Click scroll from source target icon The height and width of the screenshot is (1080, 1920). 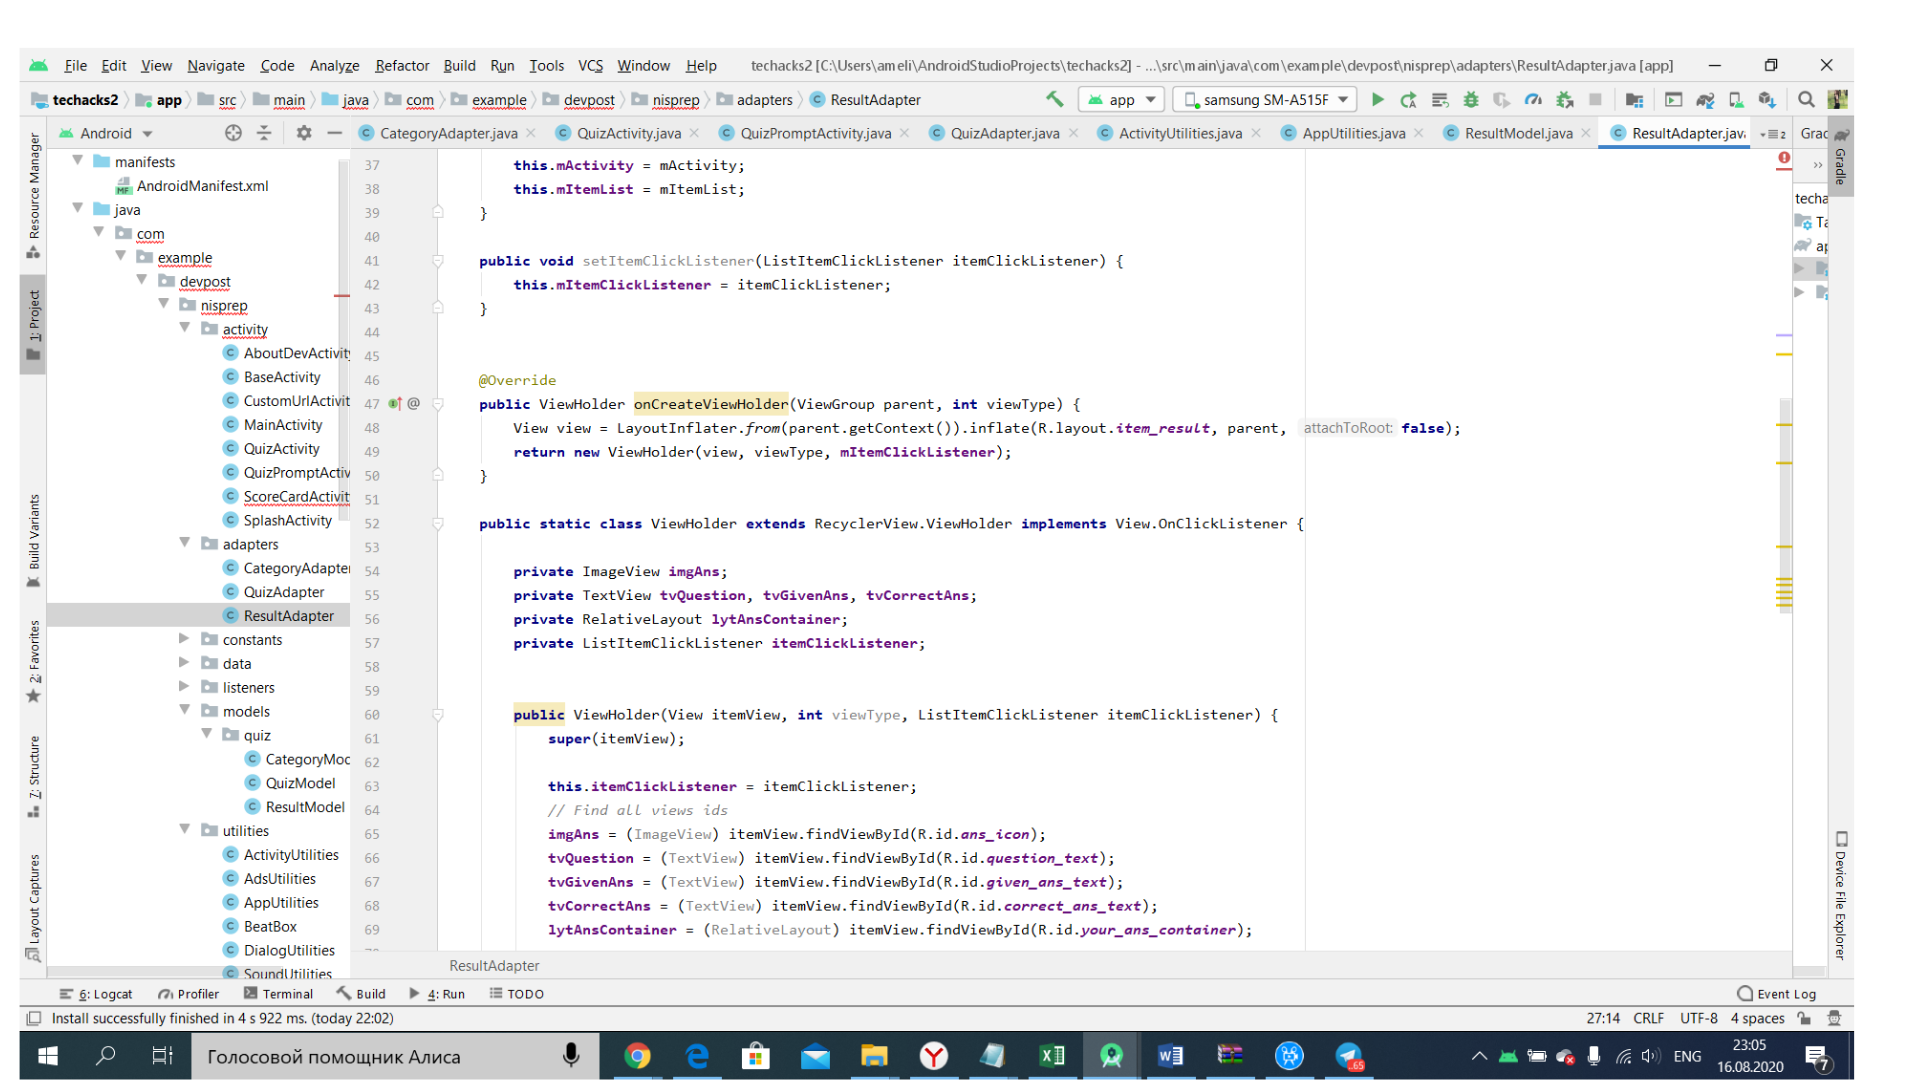coord(233,133)
